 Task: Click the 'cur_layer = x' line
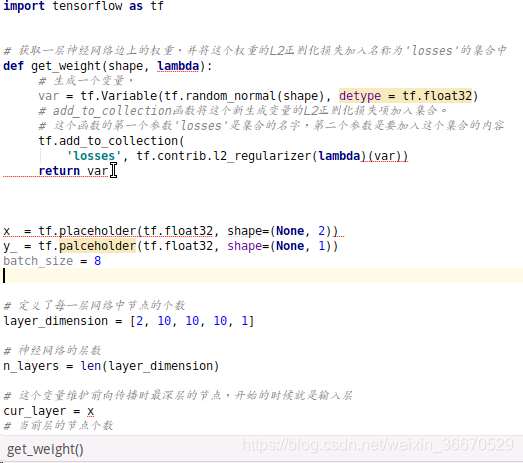tap(48, 411)
